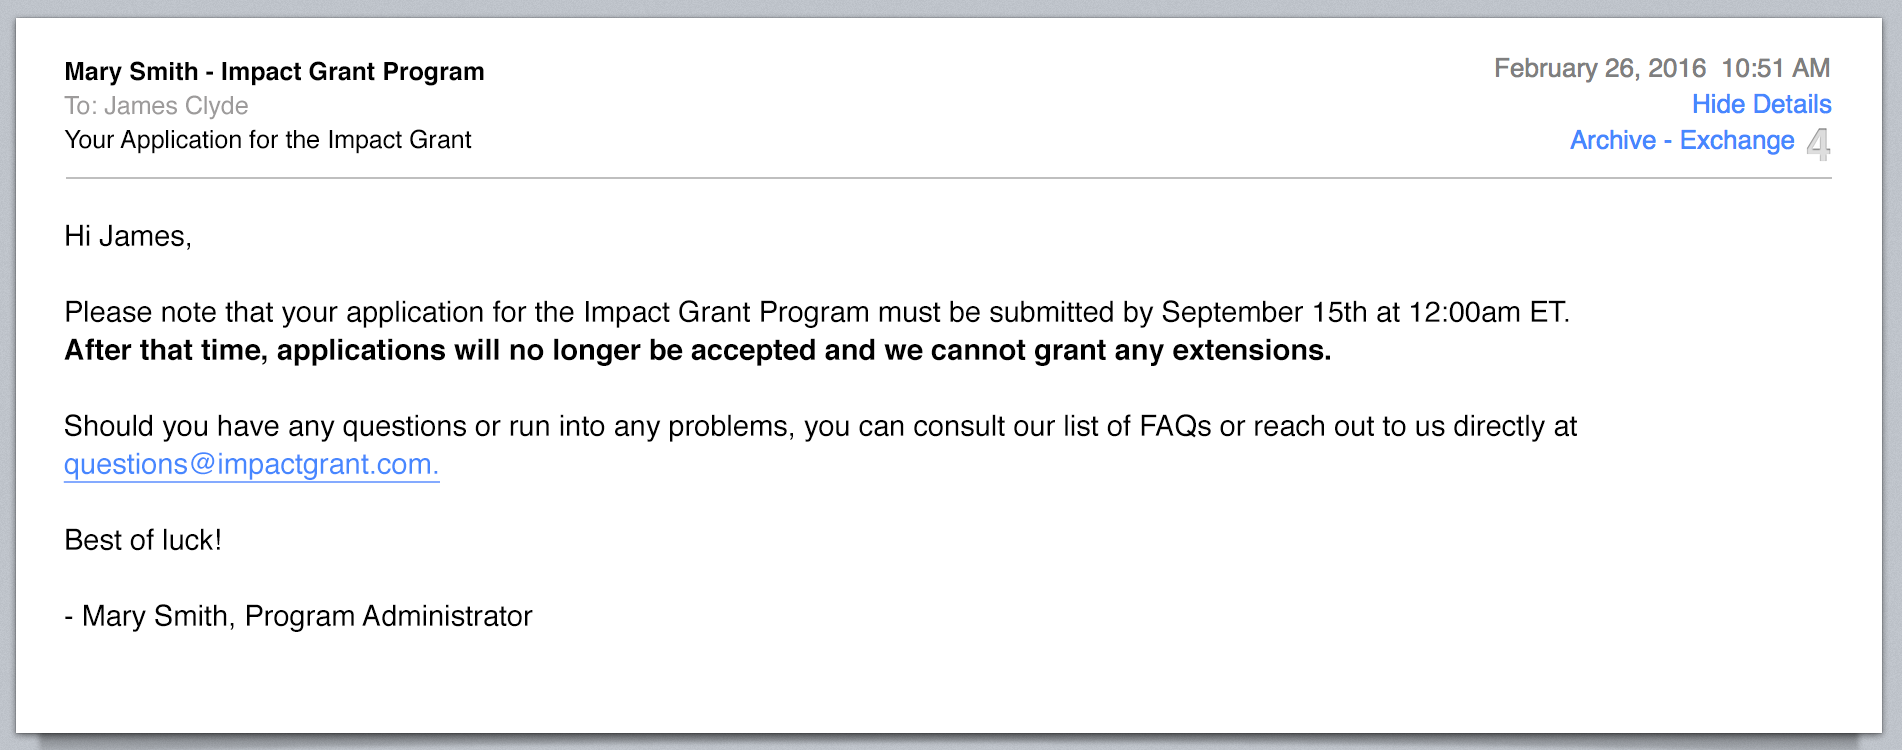Click the word FAQs in the message

tap(1175, 426)
